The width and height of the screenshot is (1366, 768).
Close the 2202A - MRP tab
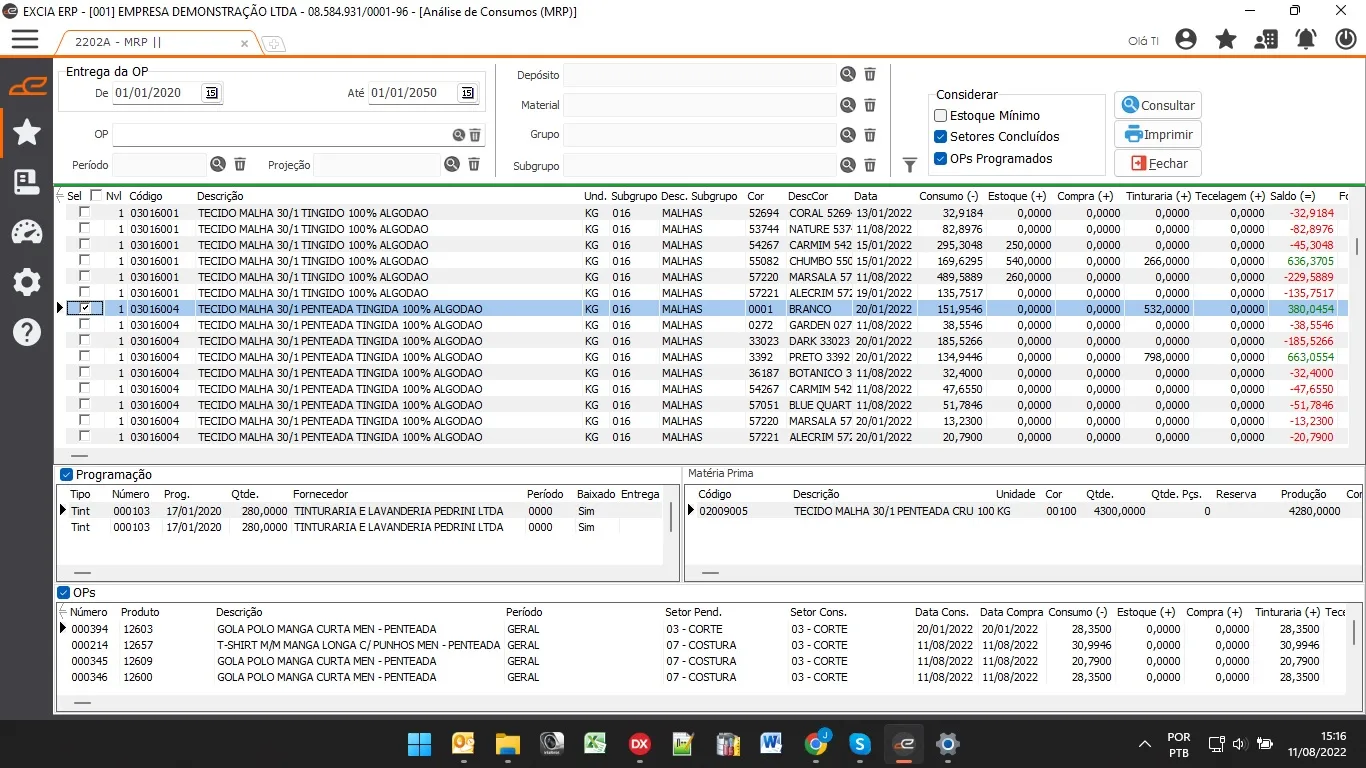(245, 44)
